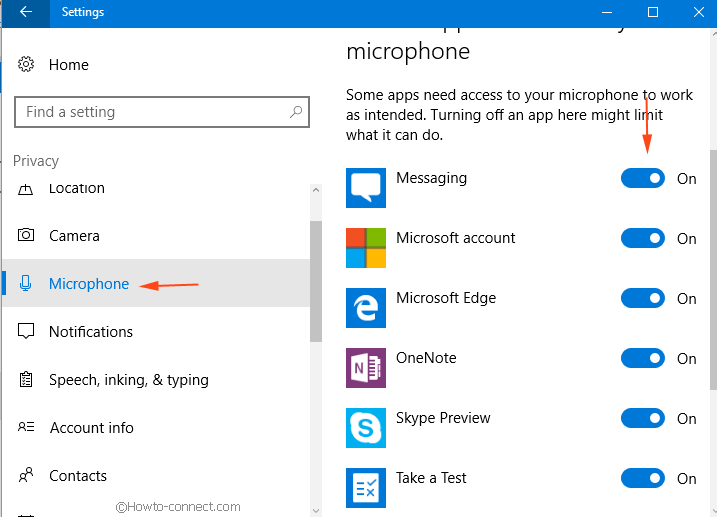Viewport: 717px width, 517px height.
Task: Click the OneNote label text
Action: (x=426, y=357)
